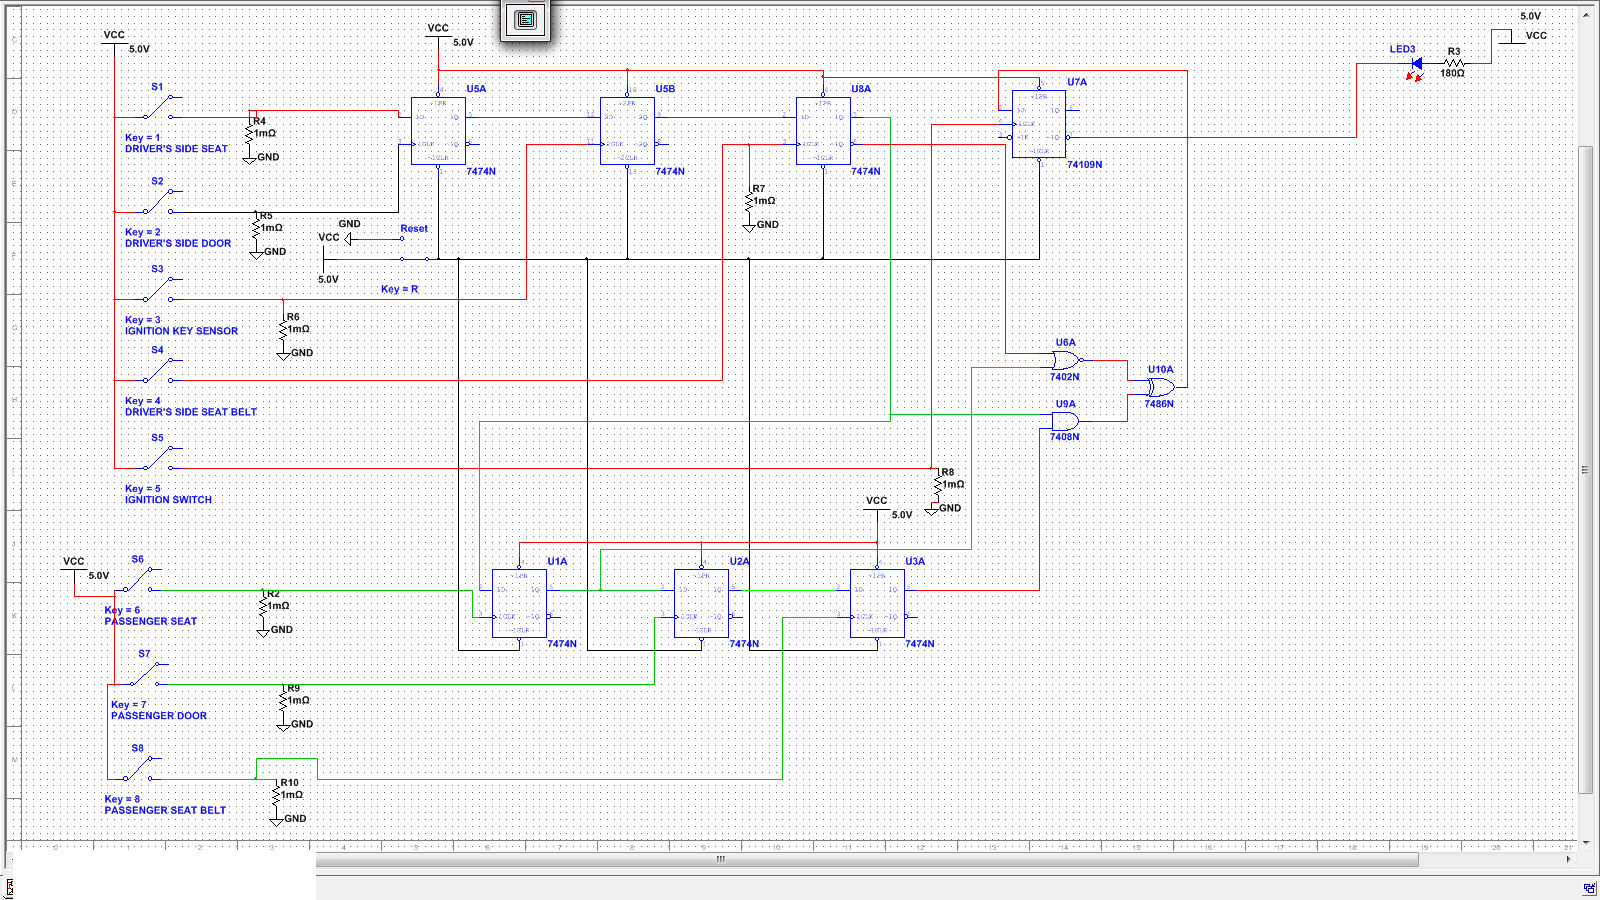Click the IGNITION SWITCH label
This screenshot has width=1600, height=900.
tap(168, 500)
